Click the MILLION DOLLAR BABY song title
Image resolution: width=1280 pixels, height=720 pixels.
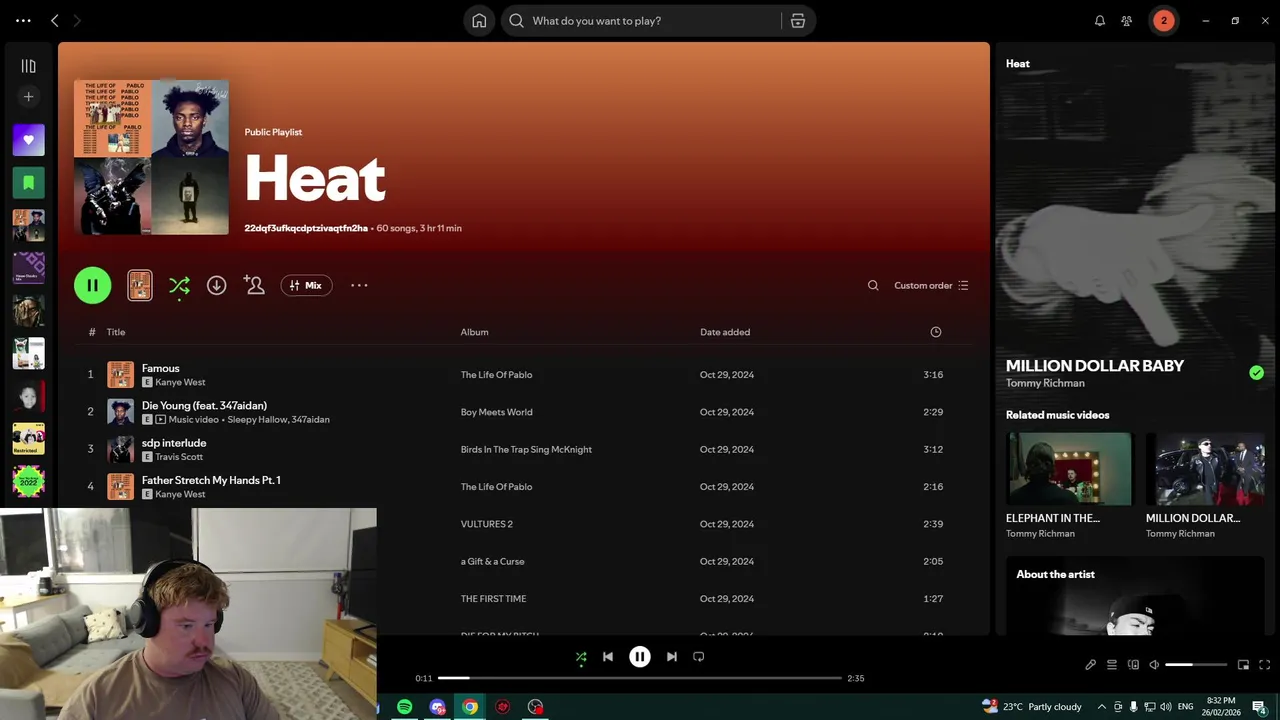coord(1094,366)
